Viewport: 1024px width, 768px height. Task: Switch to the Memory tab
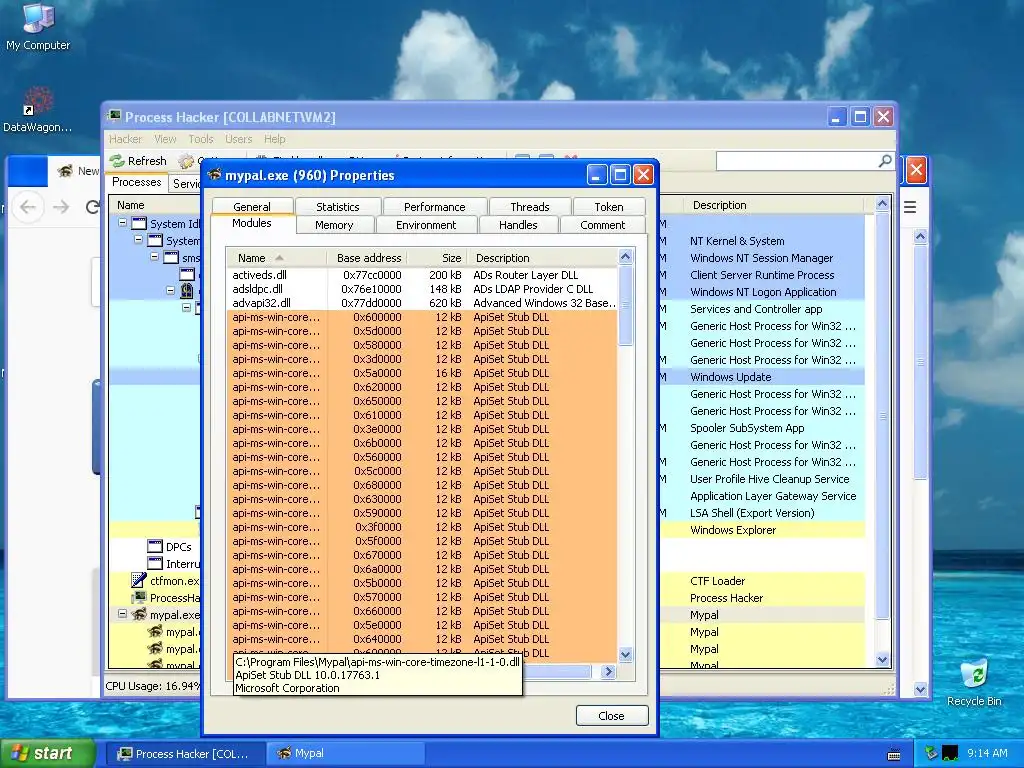[x=334, y=225]
